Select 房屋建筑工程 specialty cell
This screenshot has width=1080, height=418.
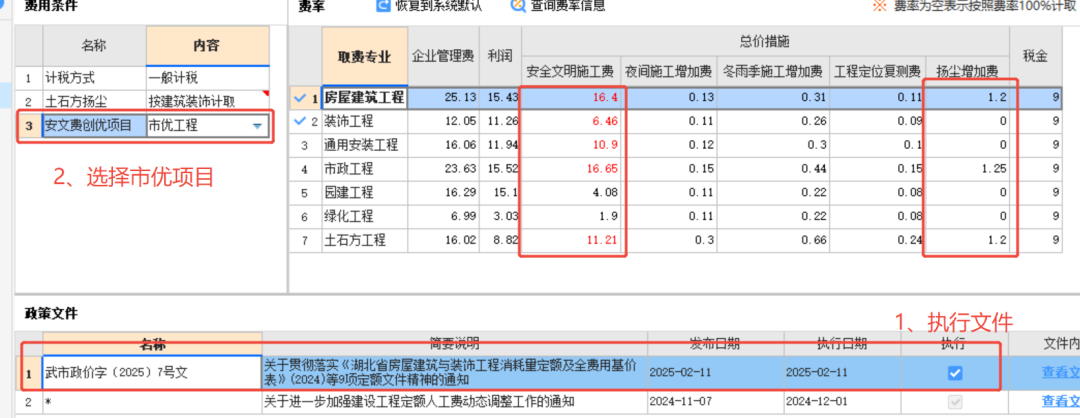pos(364,98)
